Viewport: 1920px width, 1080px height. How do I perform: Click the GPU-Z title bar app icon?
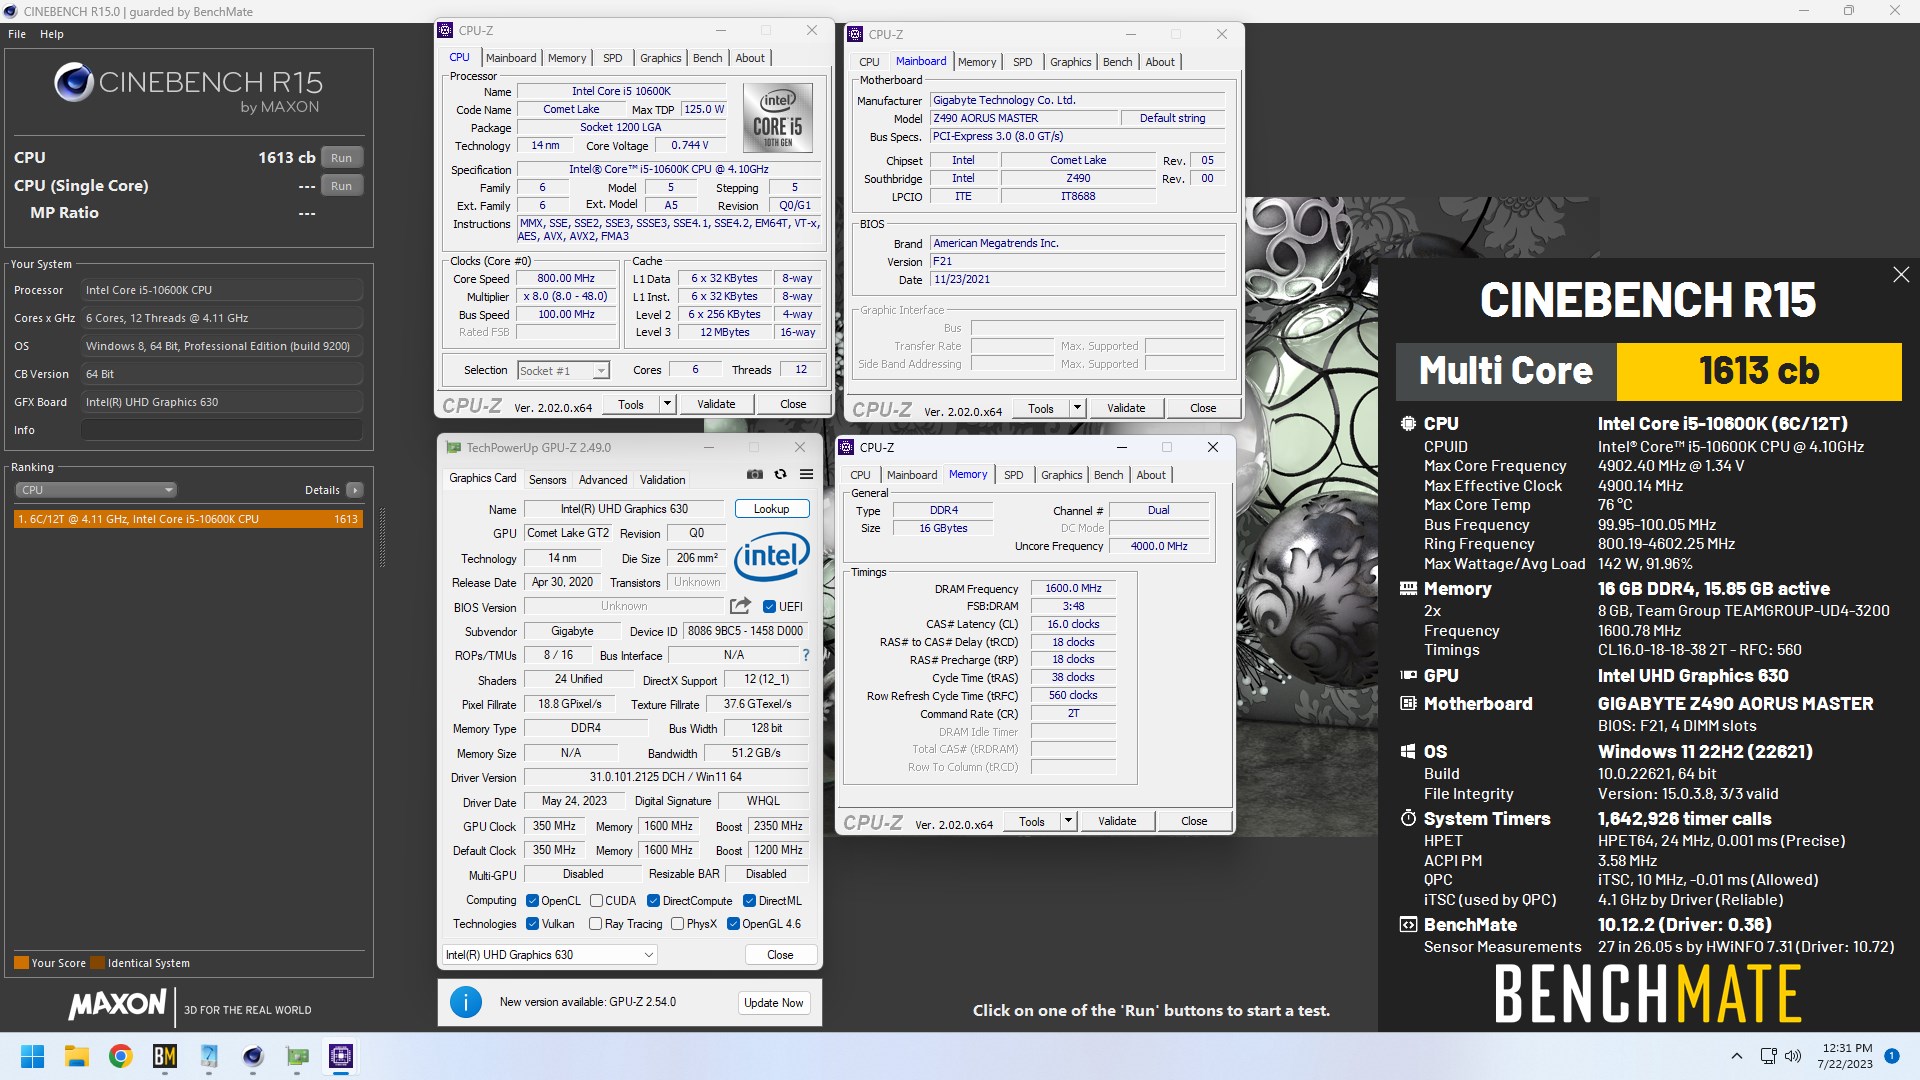pyautogui.click(x=454, y=448)
